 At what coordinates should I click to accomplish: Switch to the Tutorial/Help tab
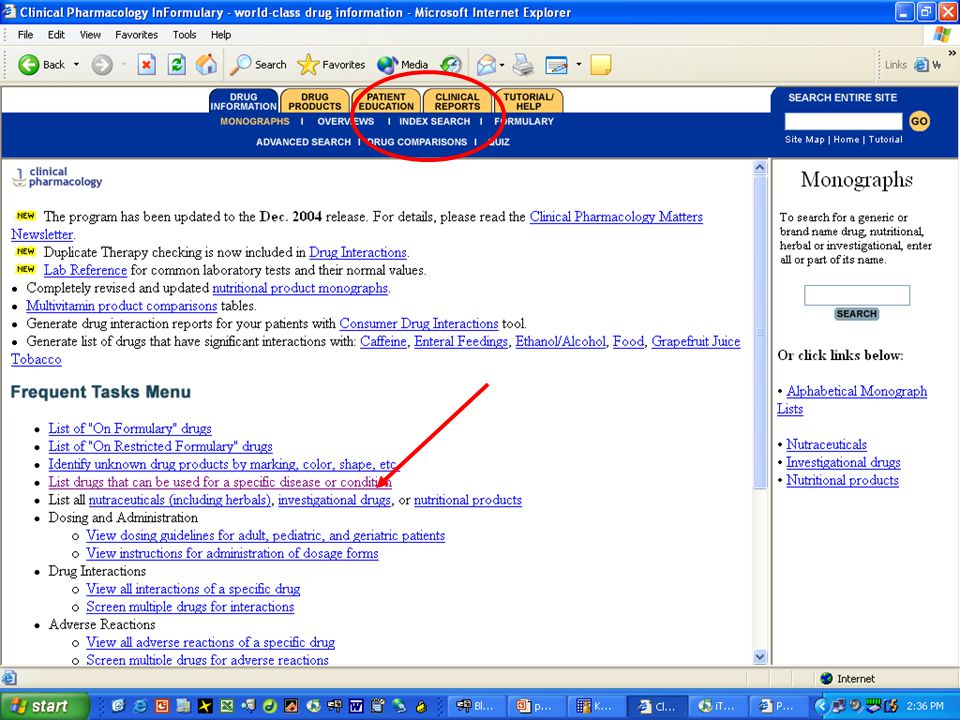[x=528, y=101]
